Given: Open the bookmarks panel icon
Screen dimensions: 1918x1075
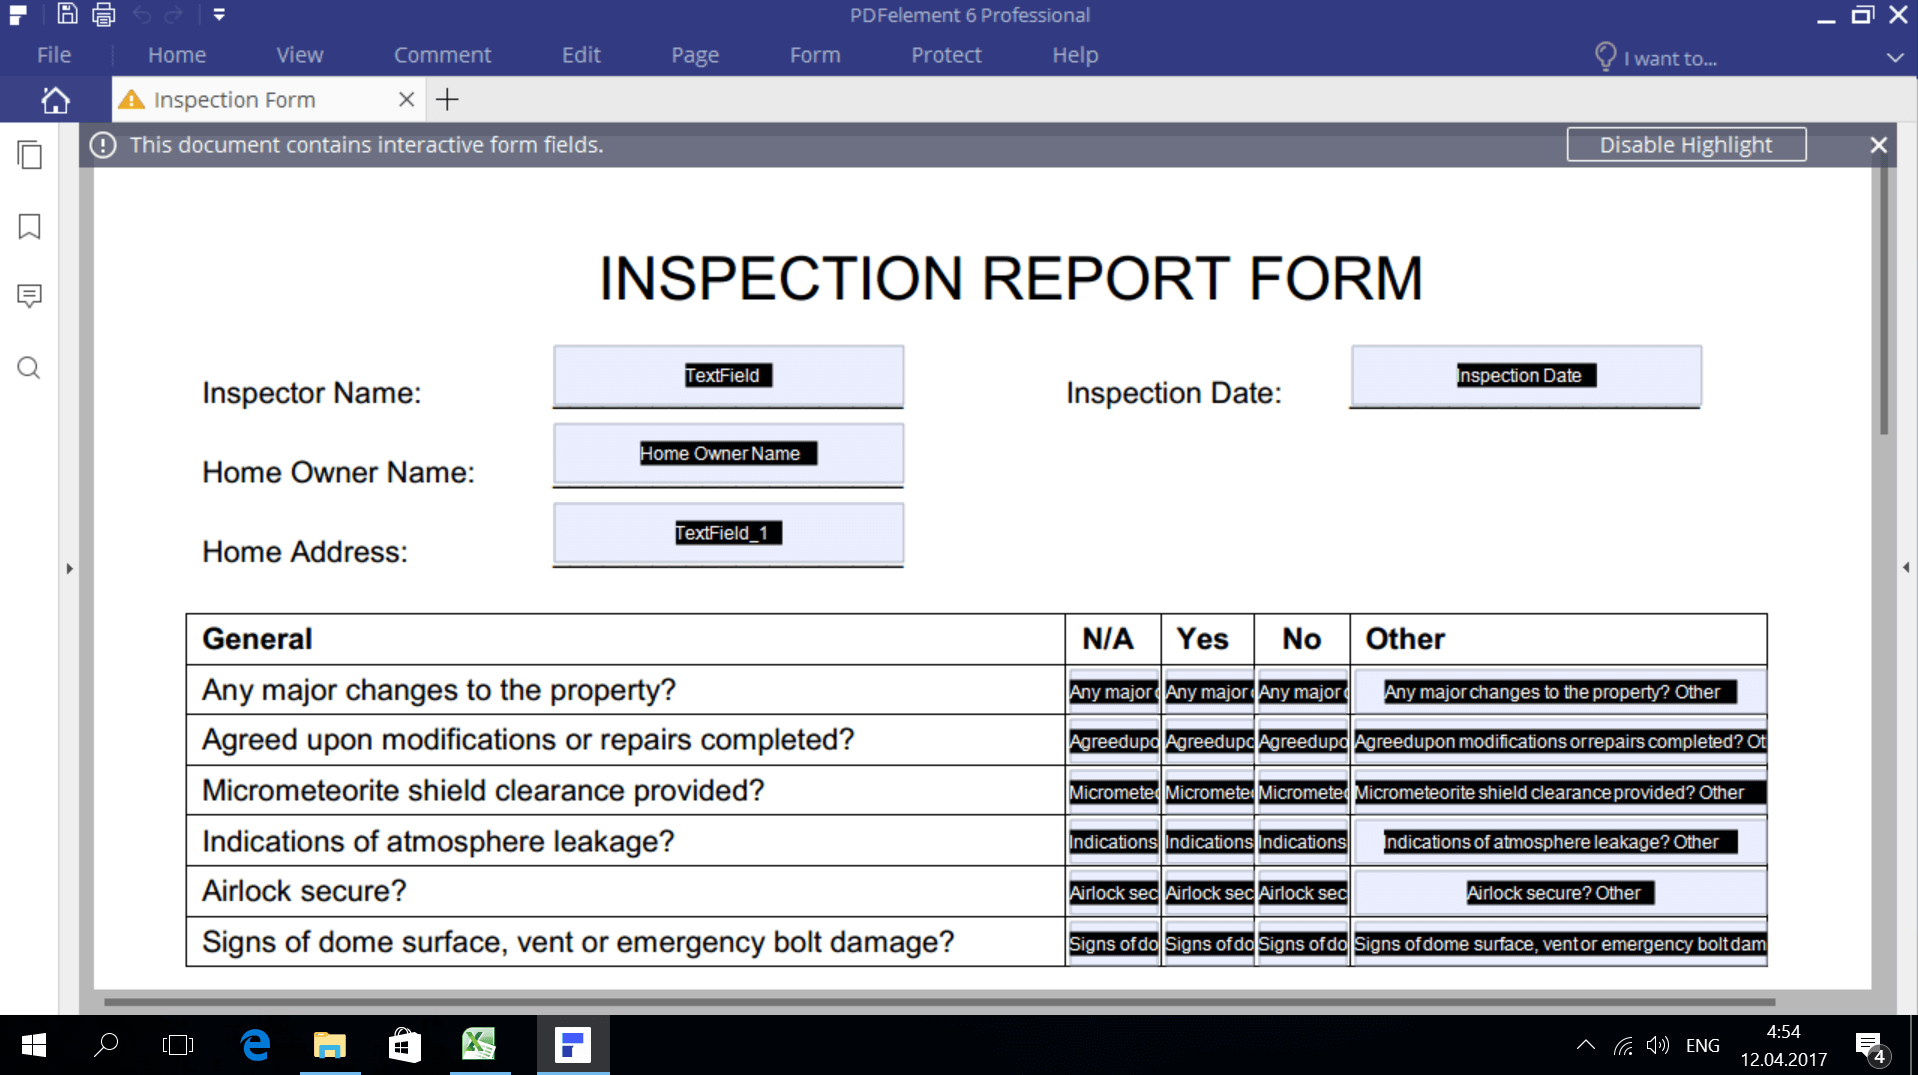Looking at the screenshot, I should [30, 226].
